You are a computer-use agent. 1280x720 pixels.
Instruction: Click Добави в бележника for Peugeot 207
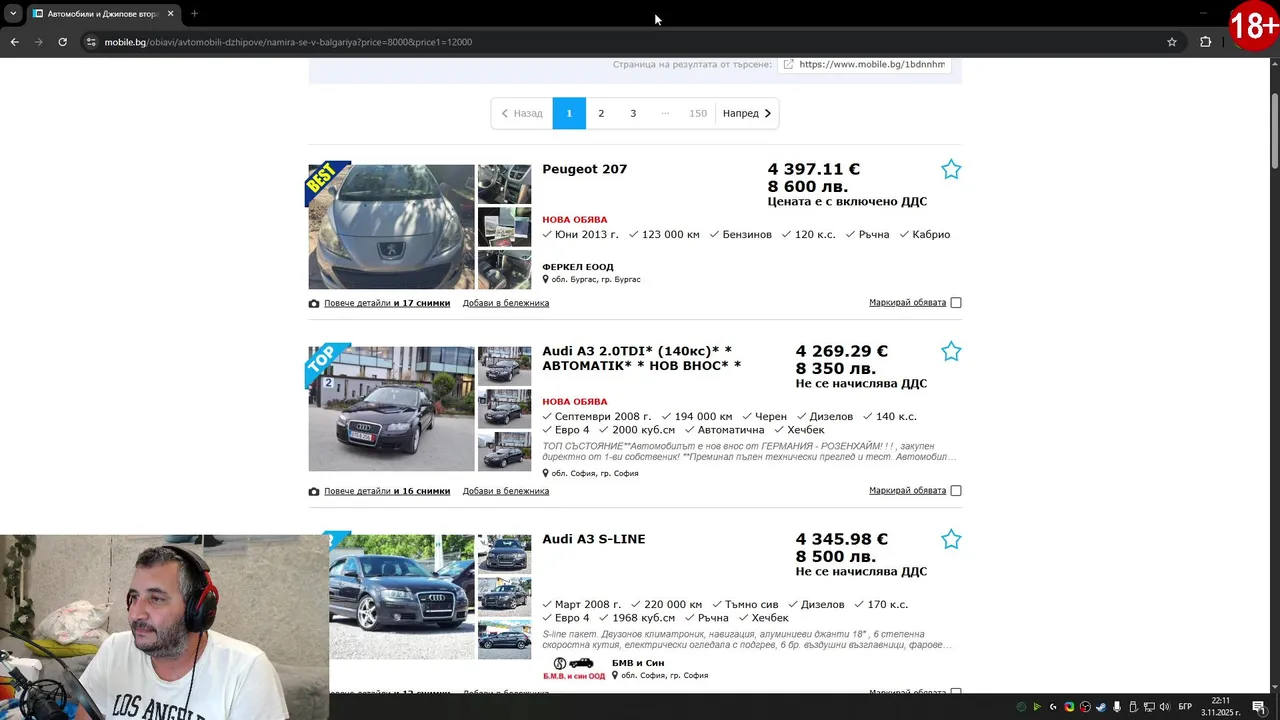506,303
